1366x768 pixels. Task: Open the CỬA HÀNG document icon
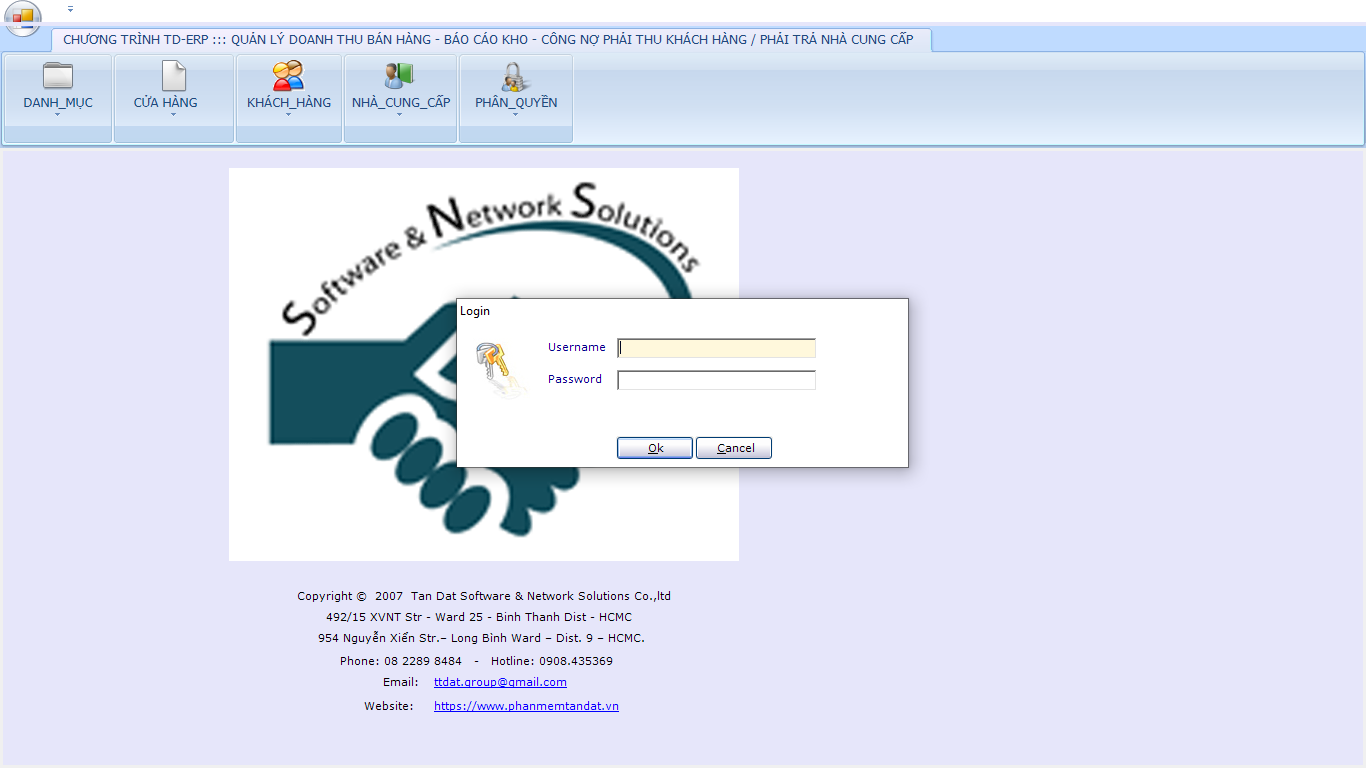(174, 76)
